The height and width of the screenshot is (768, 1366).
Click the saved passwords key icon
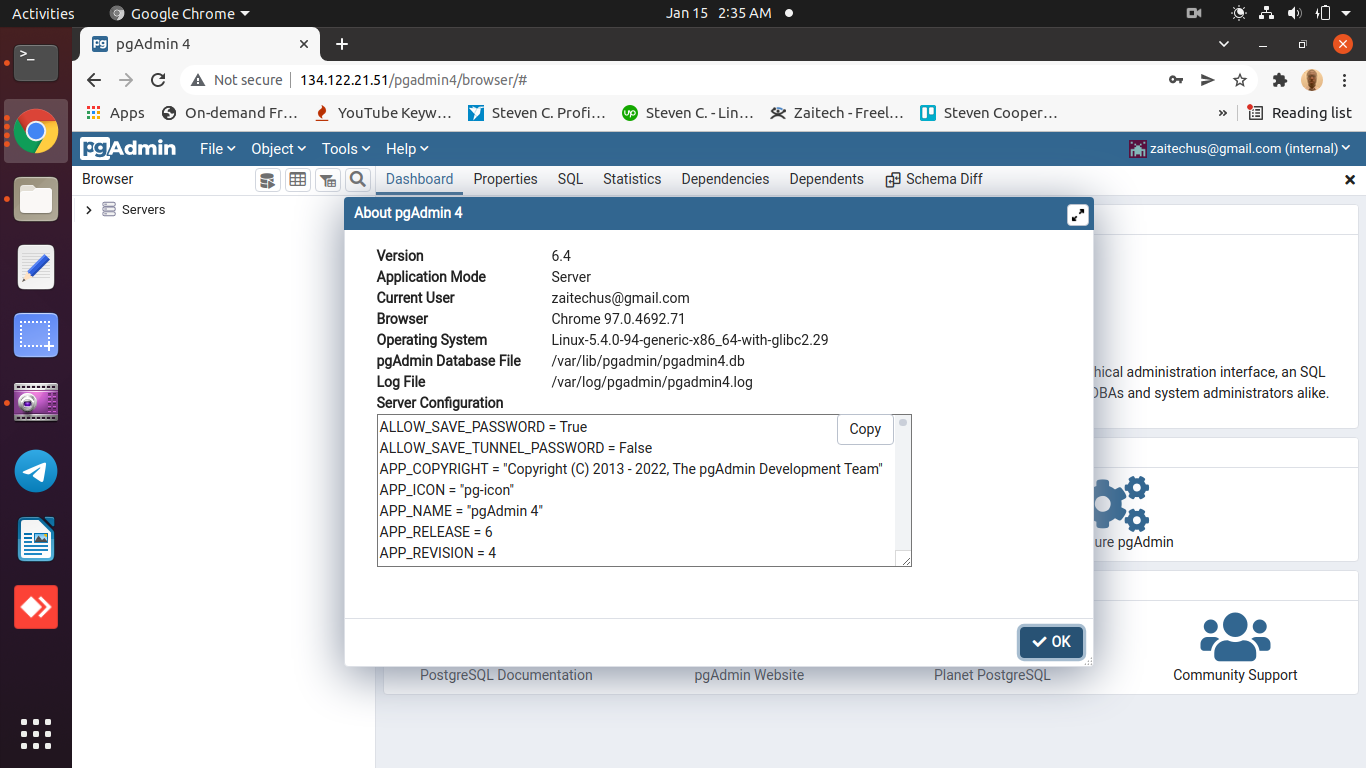[x=1176, y=80]
